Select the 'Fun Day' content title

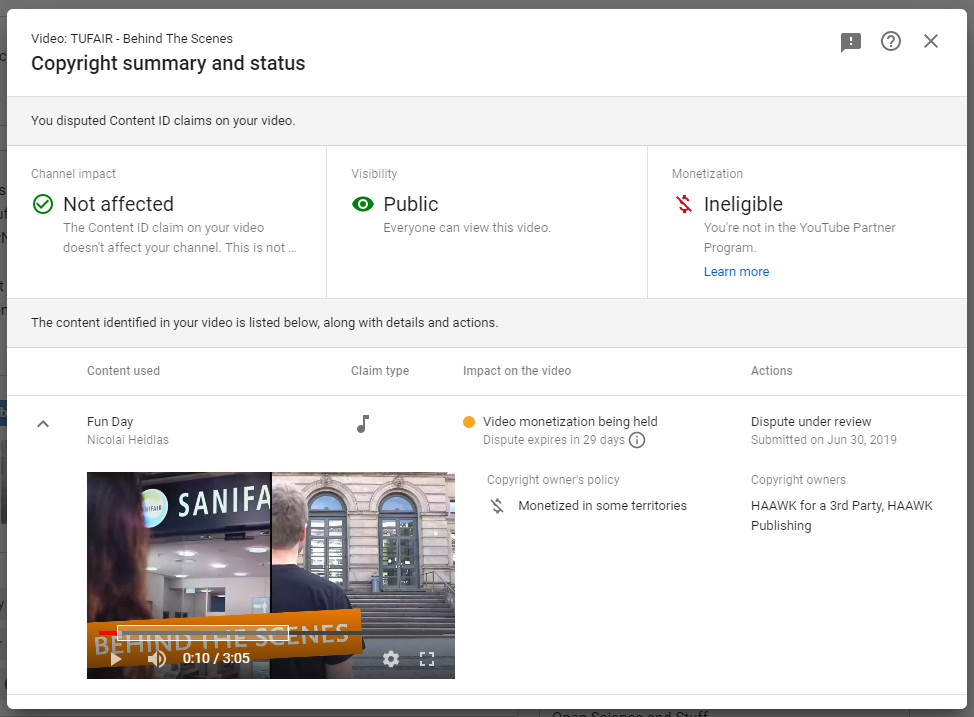[x=110, y=422]
